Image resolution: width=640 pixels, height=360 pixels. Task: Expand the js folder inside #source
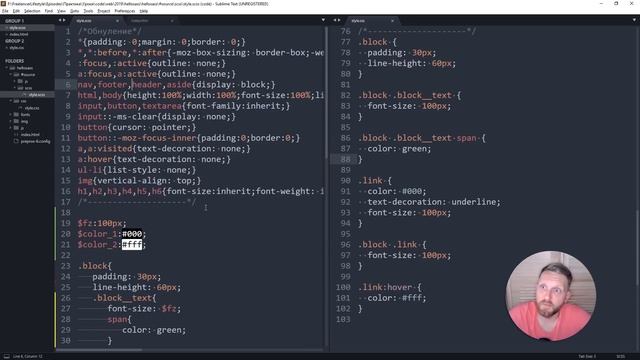[x=15, y=81]
